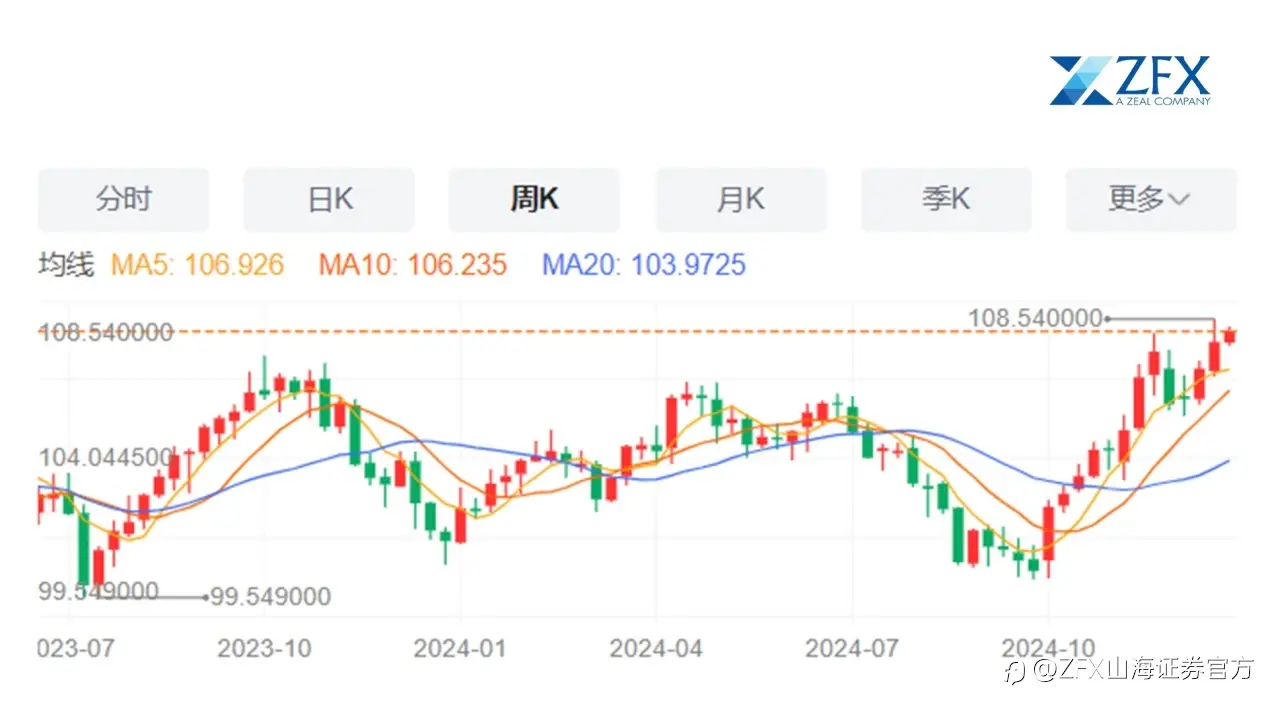Click the 均线 label
The image size is (1268, 714).
(x=65, y=265)
